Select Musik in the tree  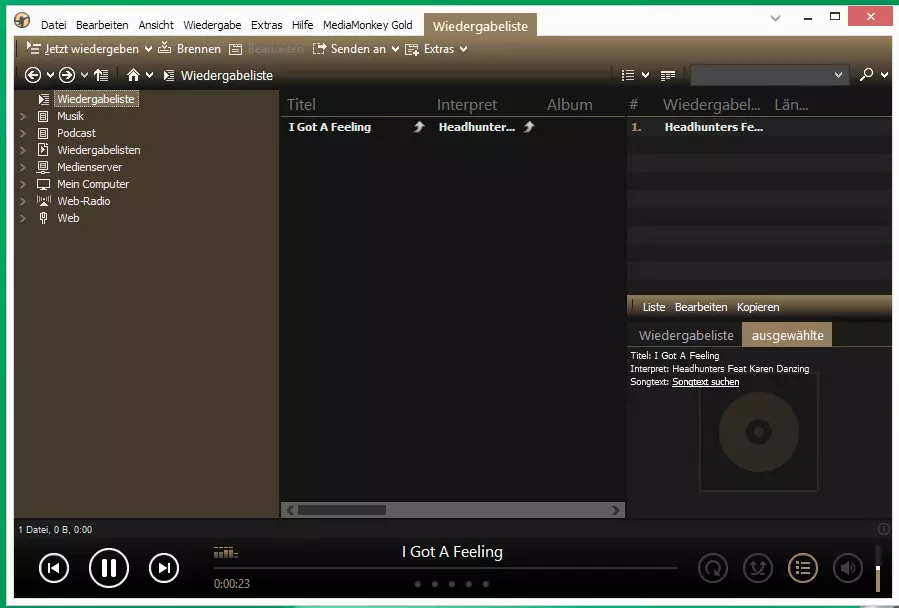71,116
